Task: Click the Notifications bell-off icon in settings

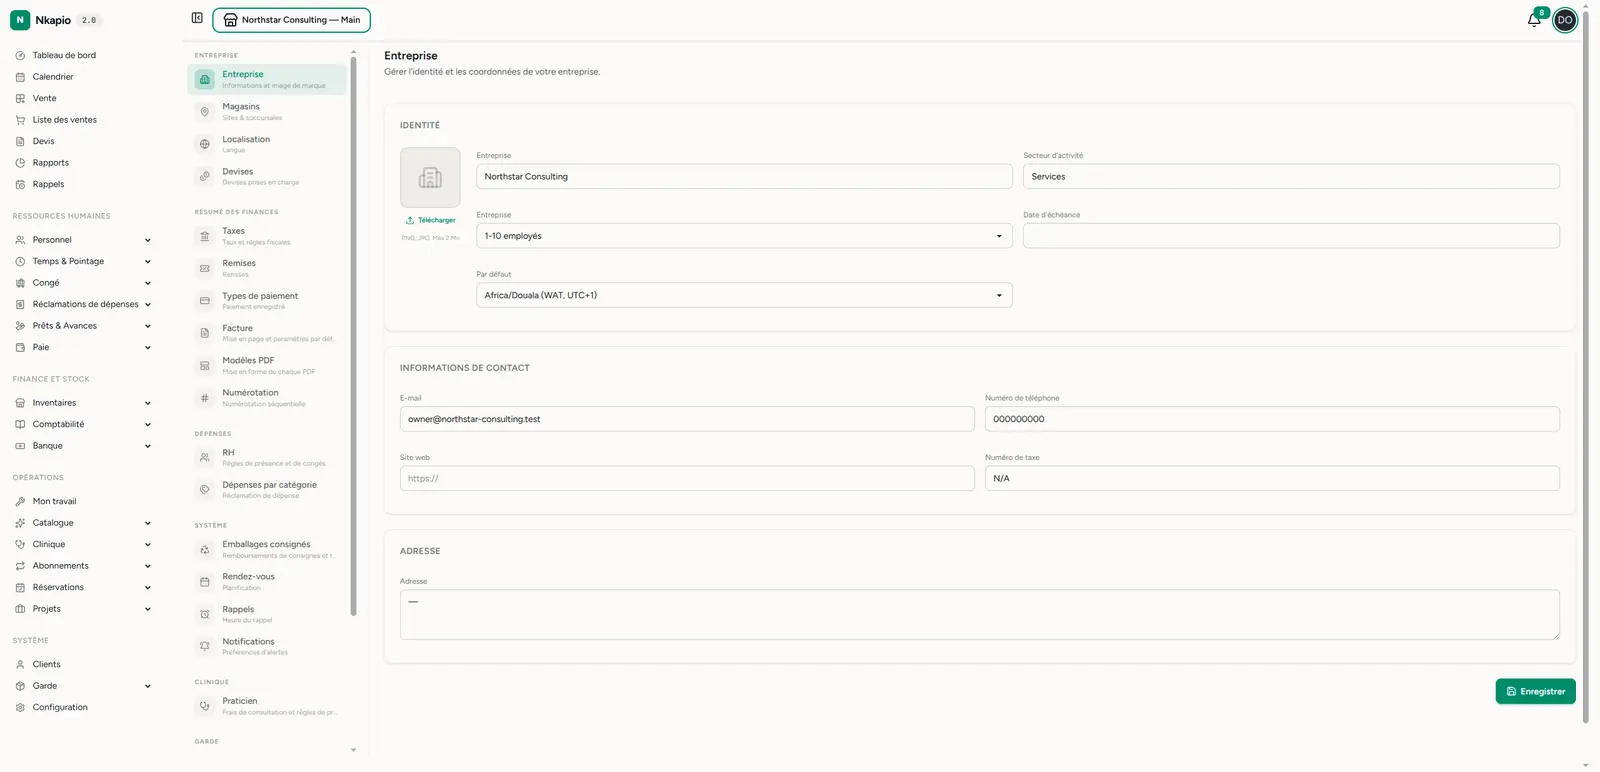Action: 205,646
